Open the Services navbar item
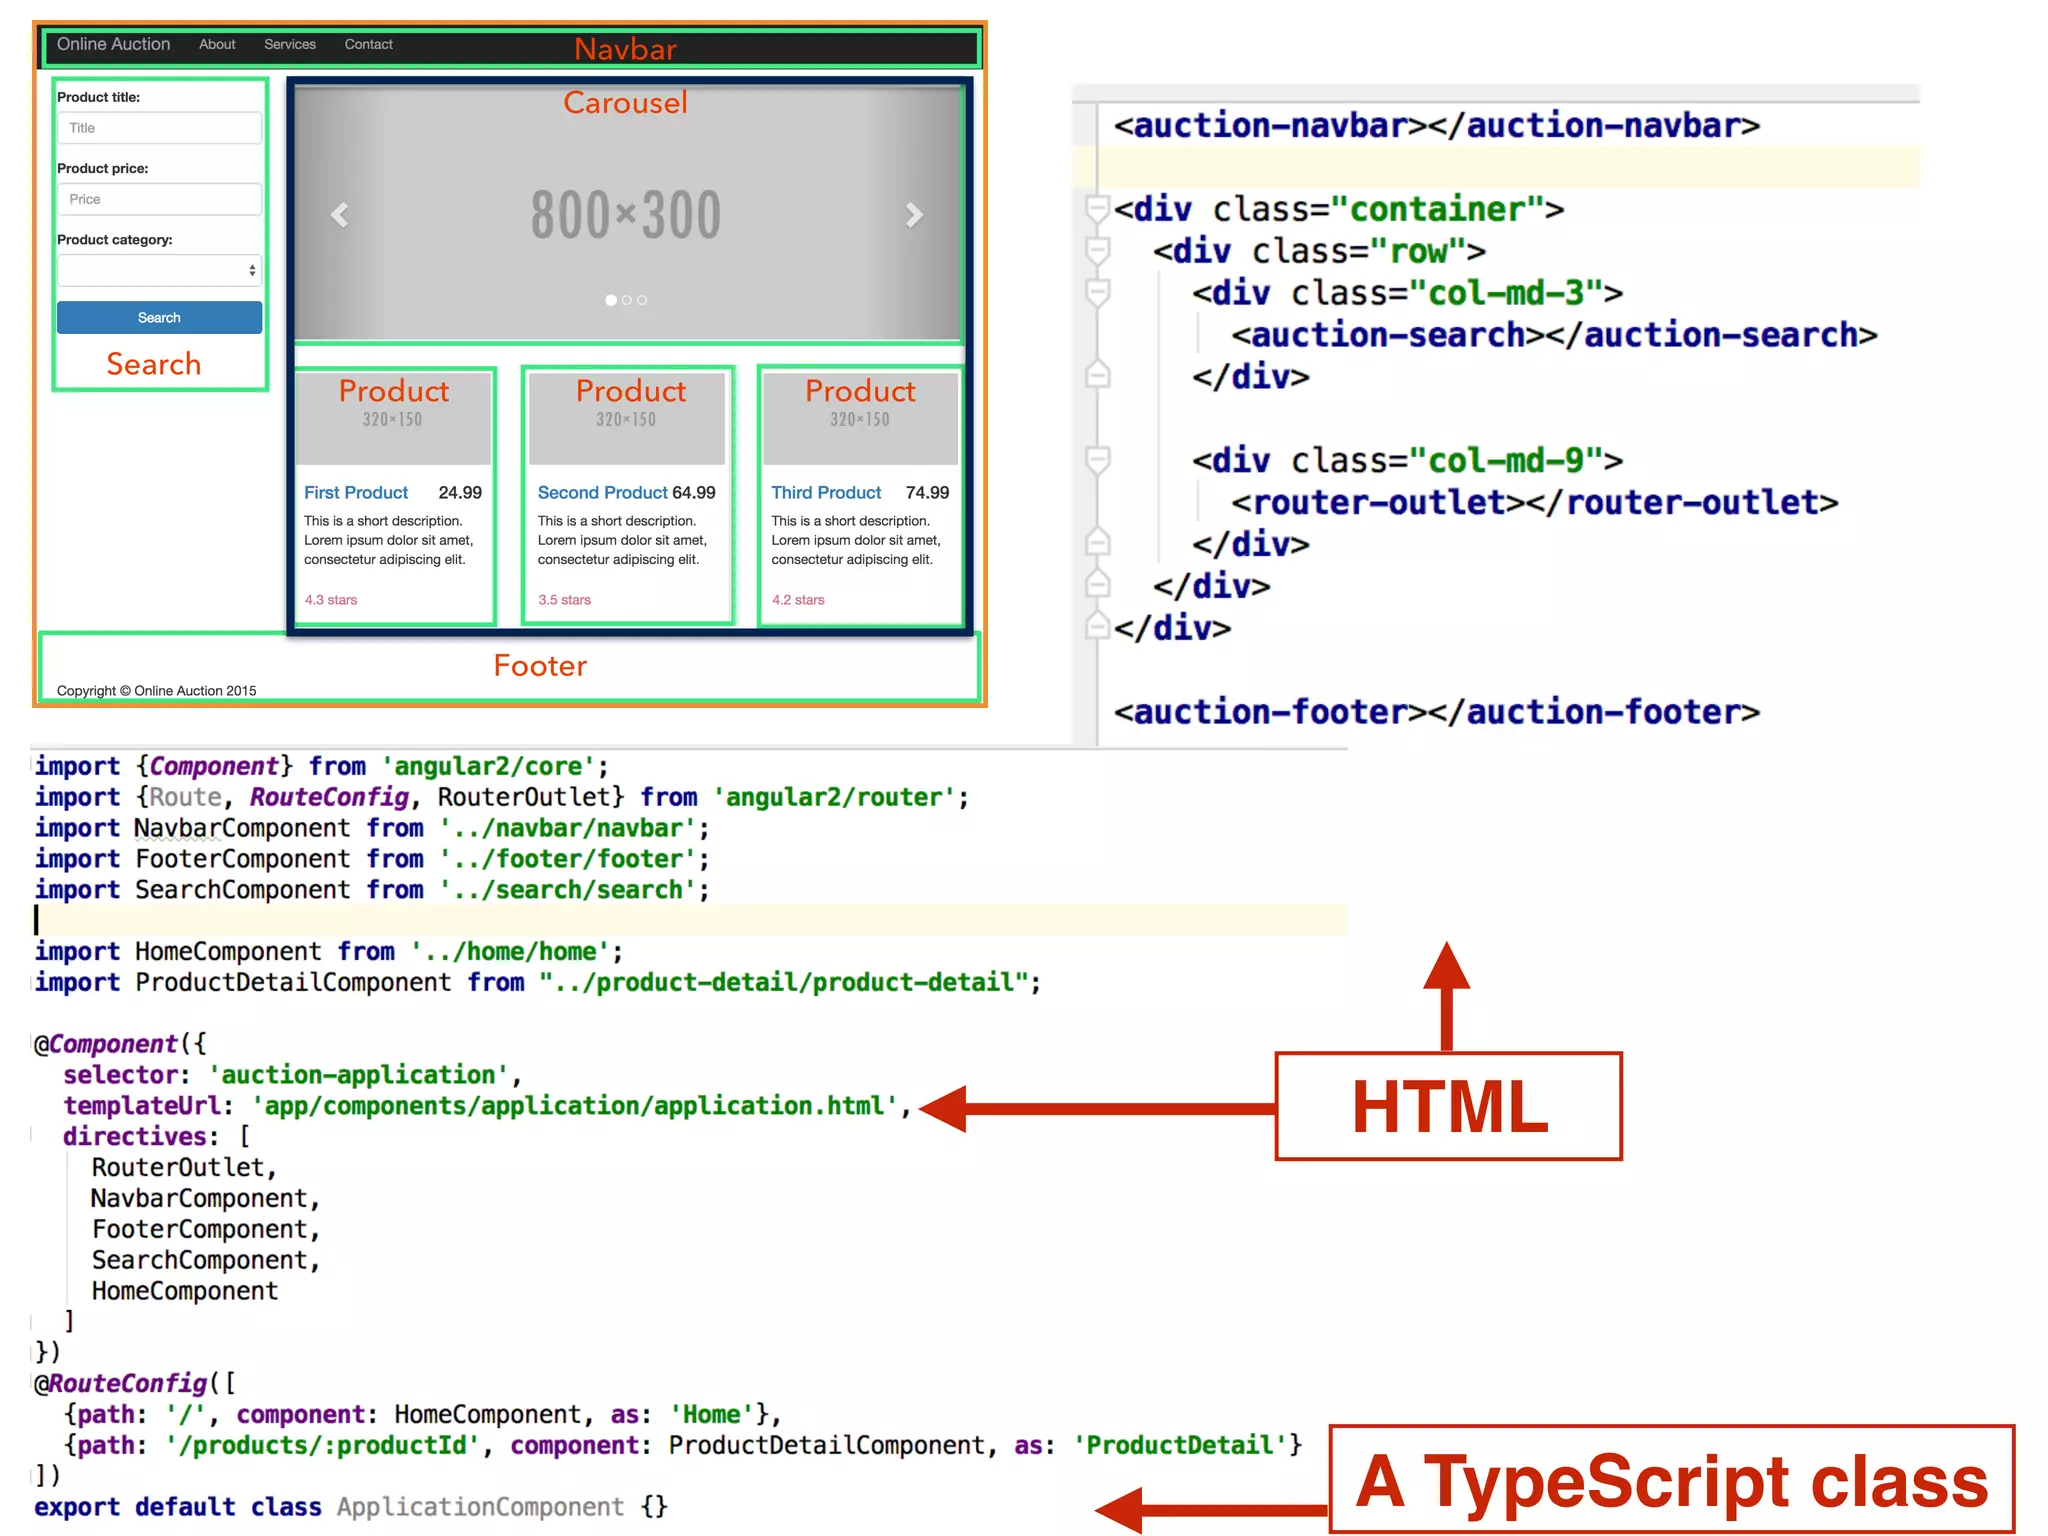Viewport: 2048px width, 1536px height. [x=290, y=44]
